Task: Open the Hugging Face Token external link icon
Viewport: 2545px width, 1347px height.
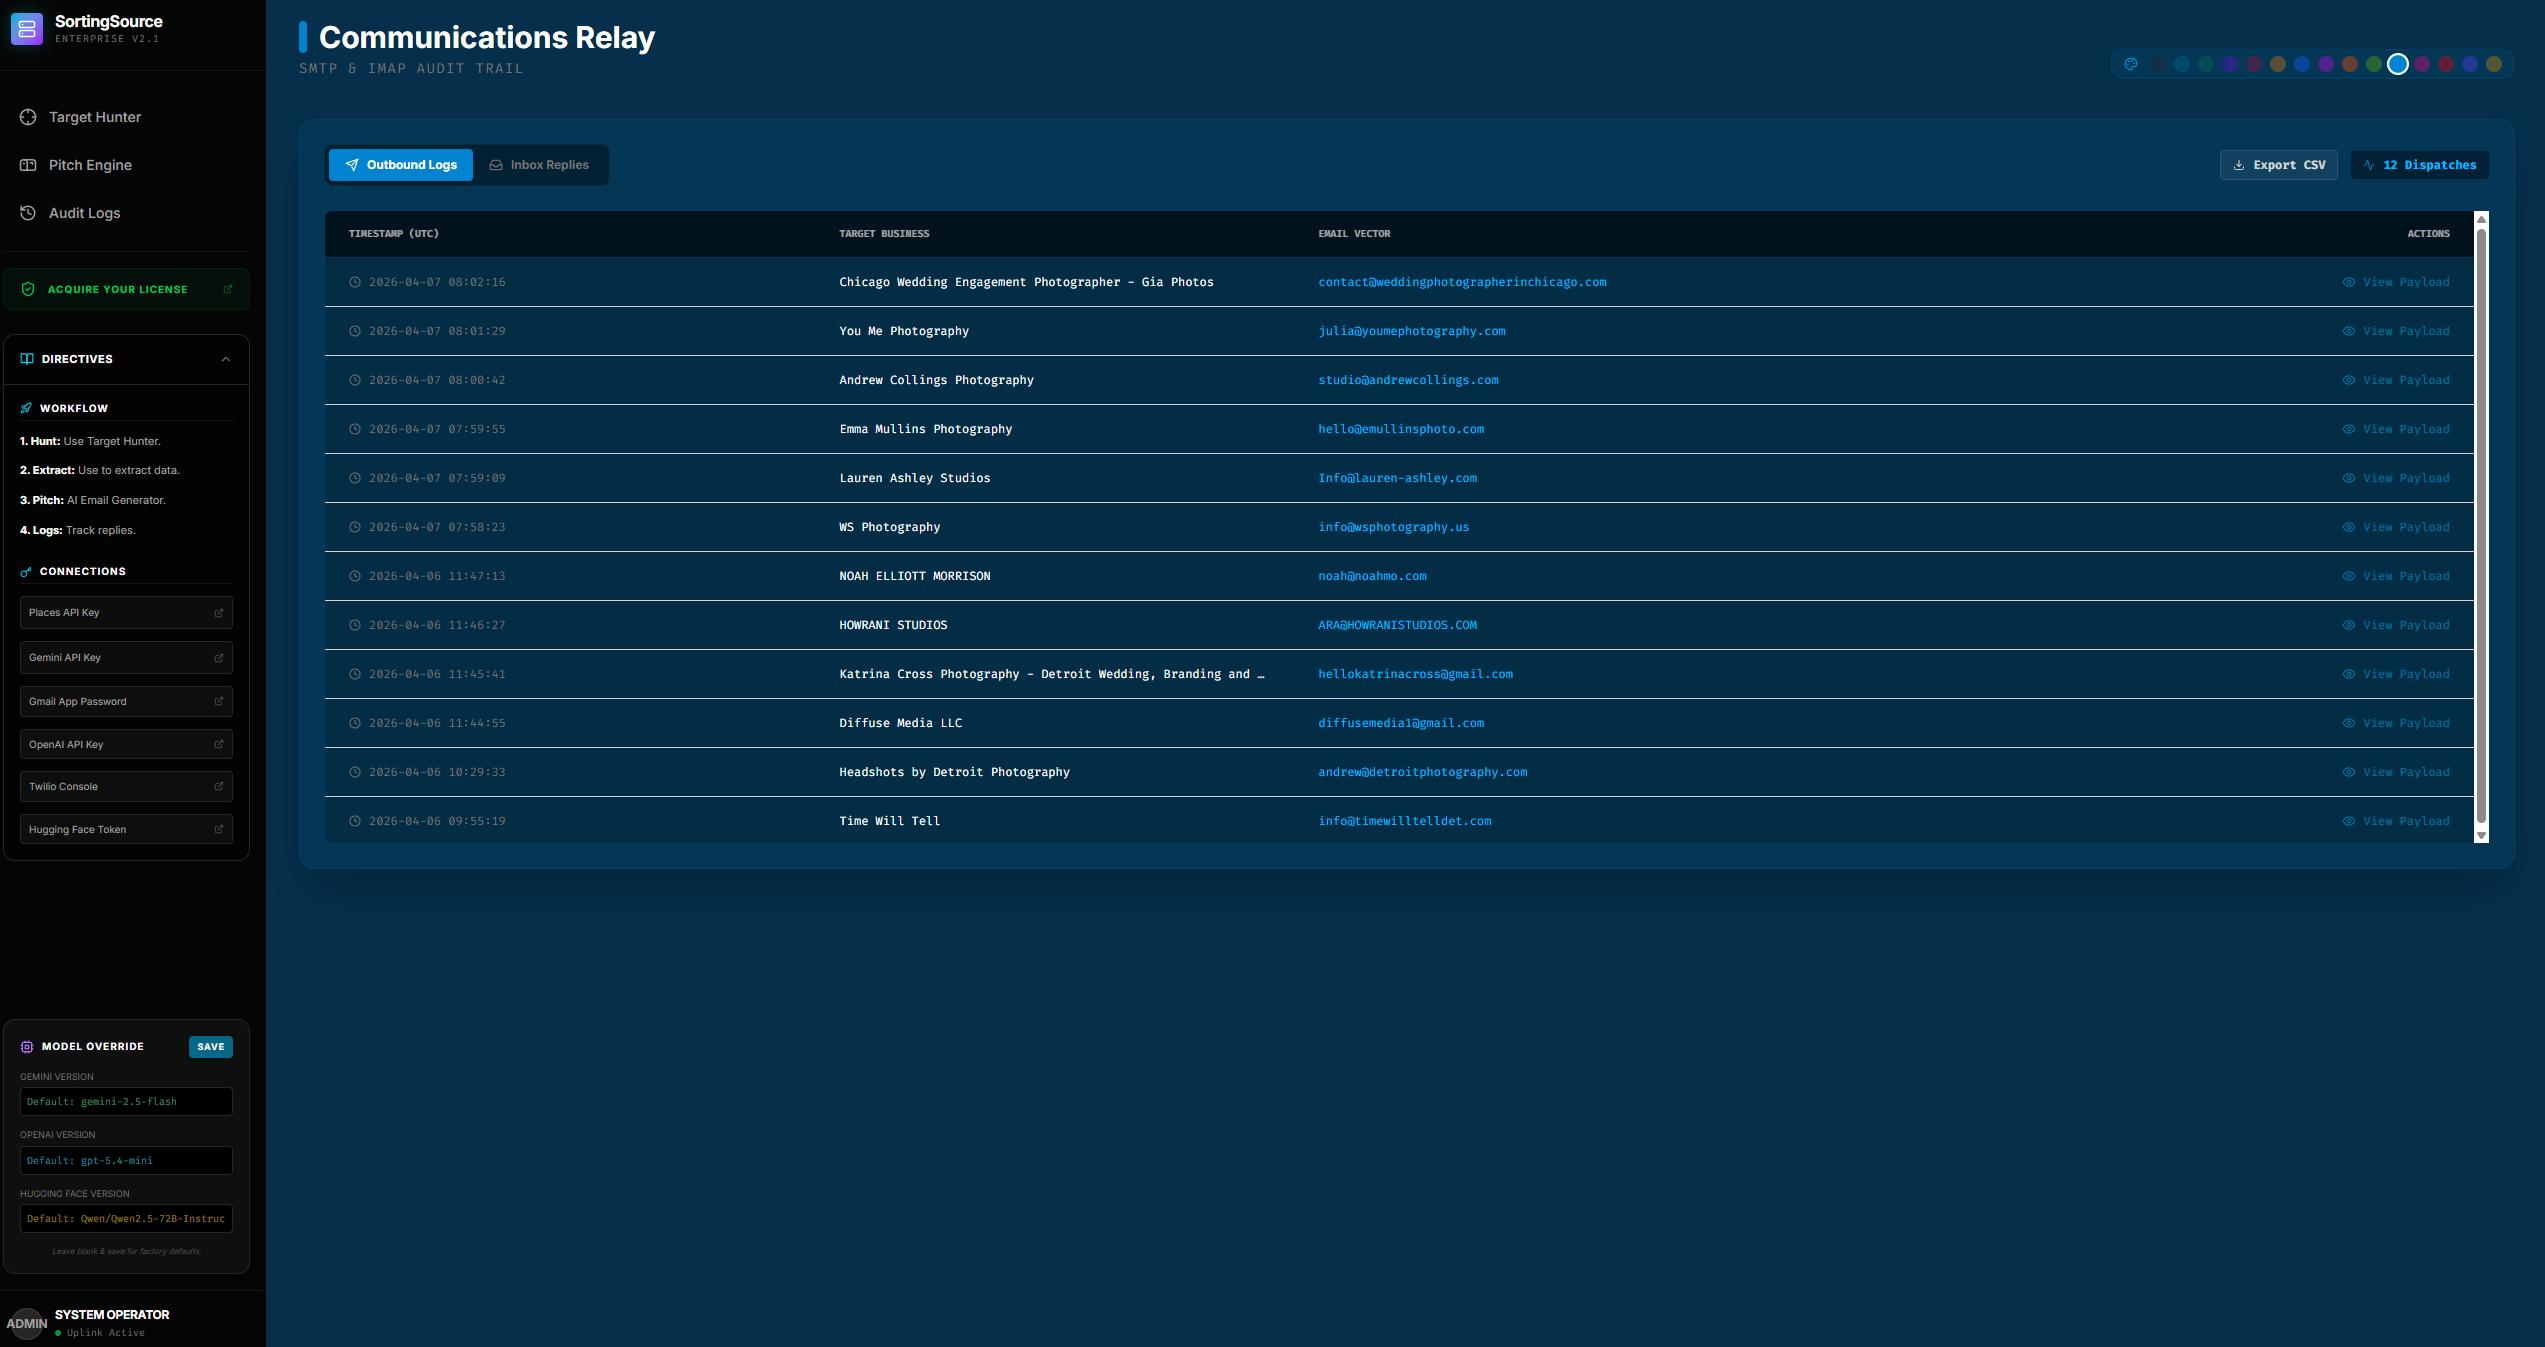Action: pos(219,829)
